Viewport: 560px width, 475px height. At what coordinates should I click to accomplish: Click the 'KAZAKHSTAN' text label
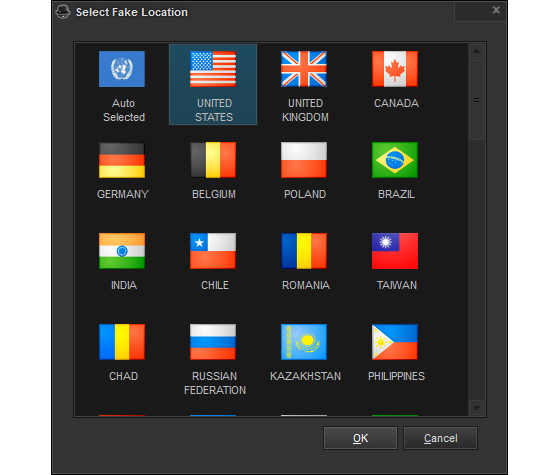(x=305, y=376)
